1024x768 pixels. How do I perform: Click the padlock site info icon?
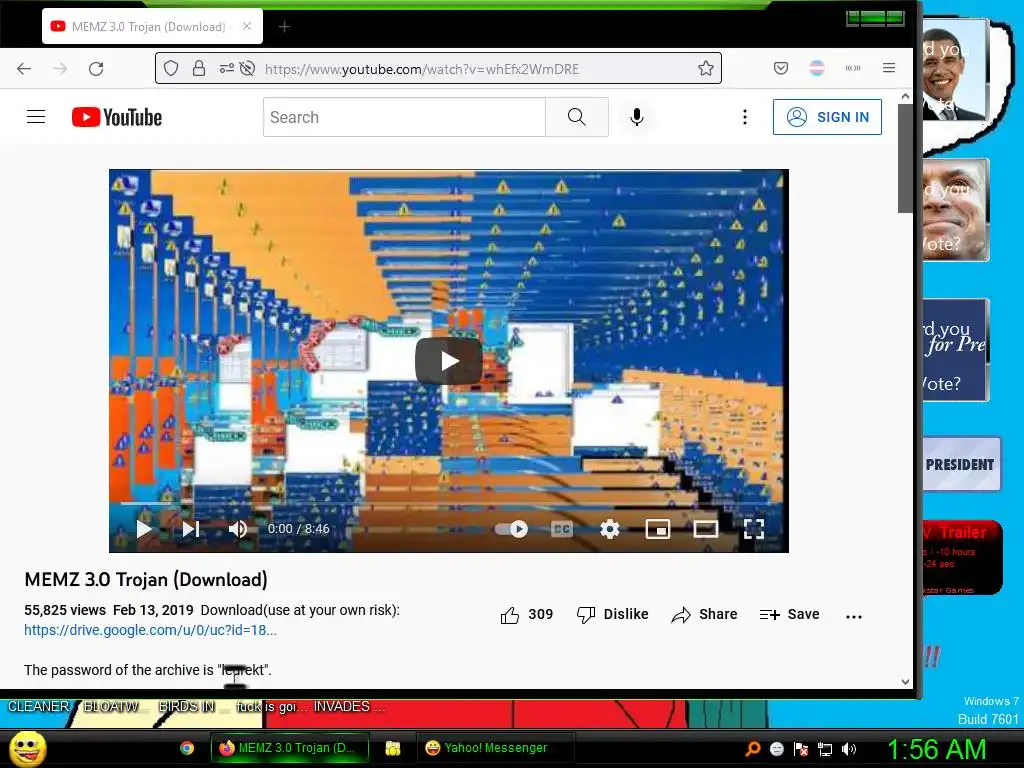coord(199,69)
